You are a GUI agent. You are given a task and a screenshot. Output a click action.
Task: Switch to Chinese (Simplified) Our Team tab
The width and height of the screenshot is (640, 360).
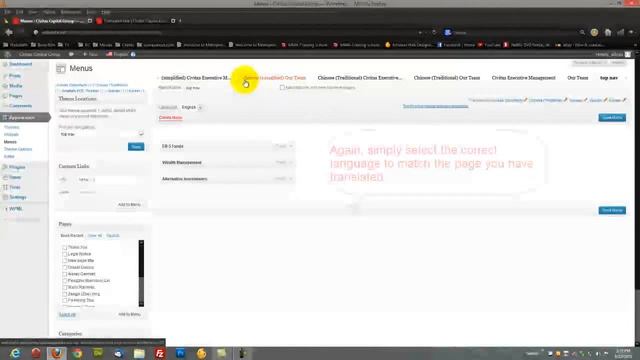point(274,78)
